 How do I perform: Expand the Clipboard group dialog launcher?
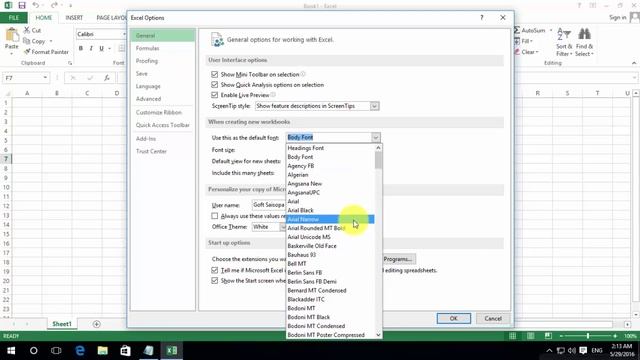pos(70,63)
